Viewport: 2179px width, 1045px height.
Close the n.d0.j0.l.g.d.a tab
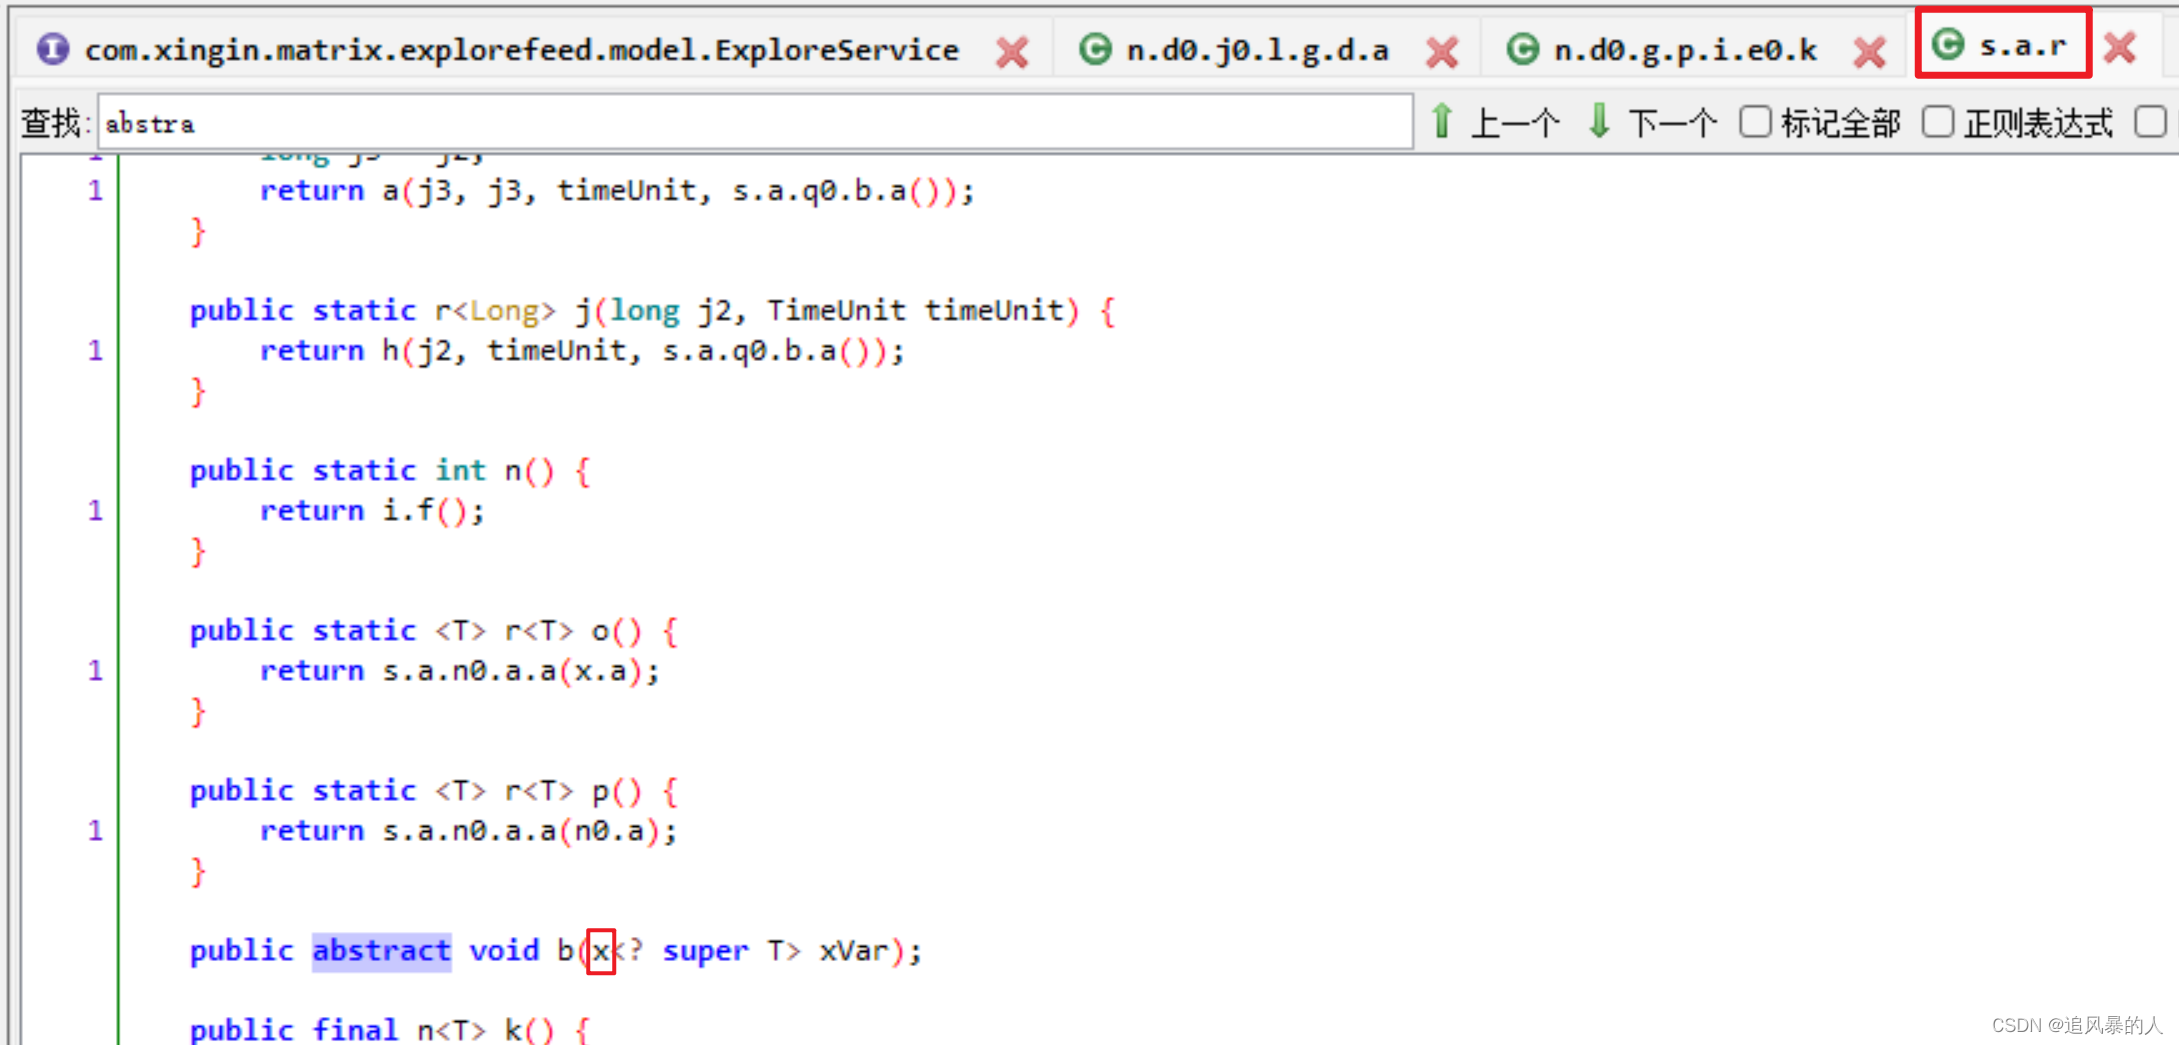1441,51
